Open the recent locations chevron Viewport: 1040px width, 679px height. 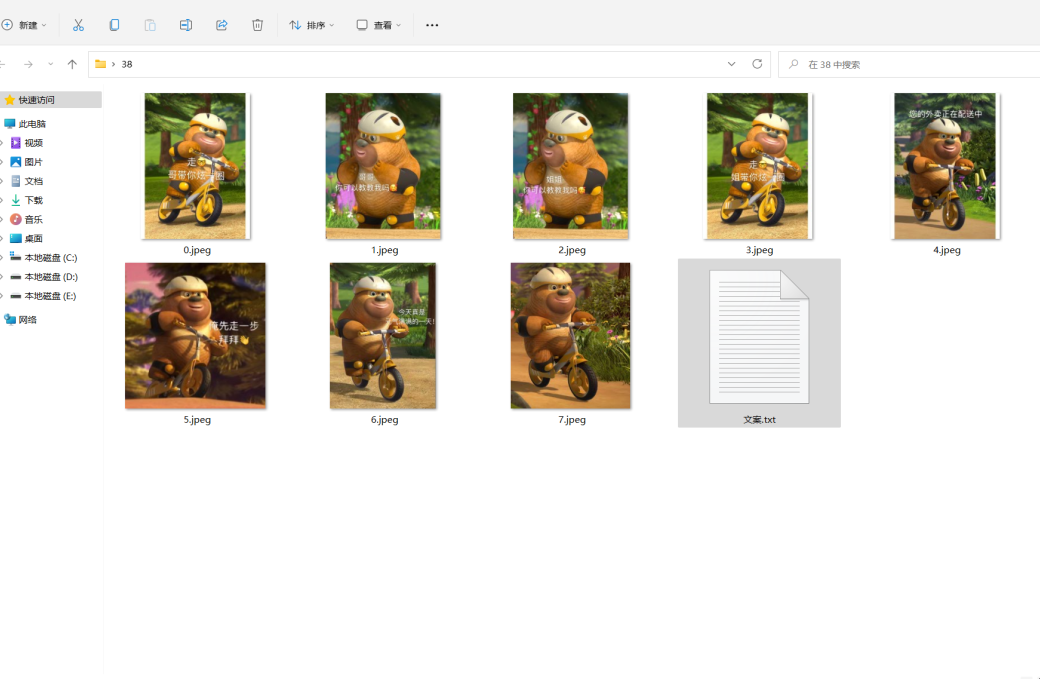click(50, 64)
